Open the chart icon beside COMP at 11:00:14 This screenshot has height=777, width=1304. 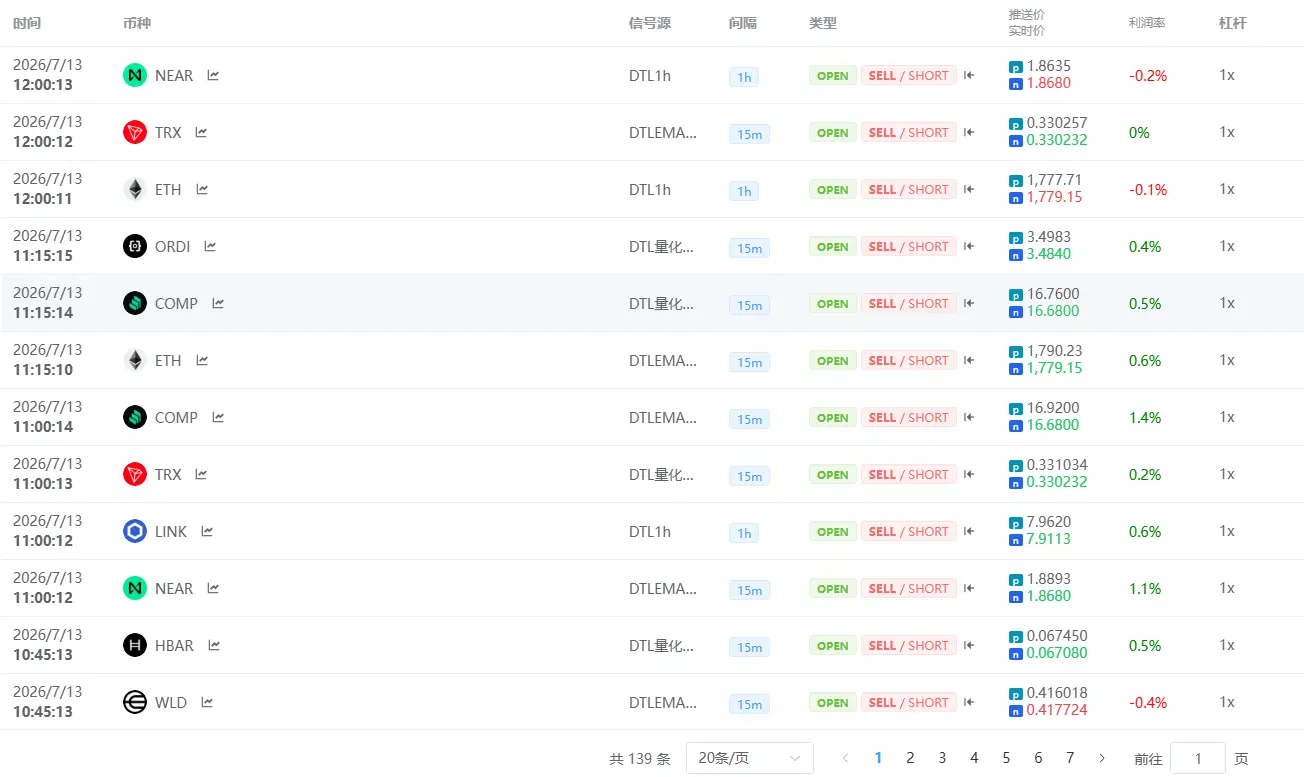[x=218, y=417]
